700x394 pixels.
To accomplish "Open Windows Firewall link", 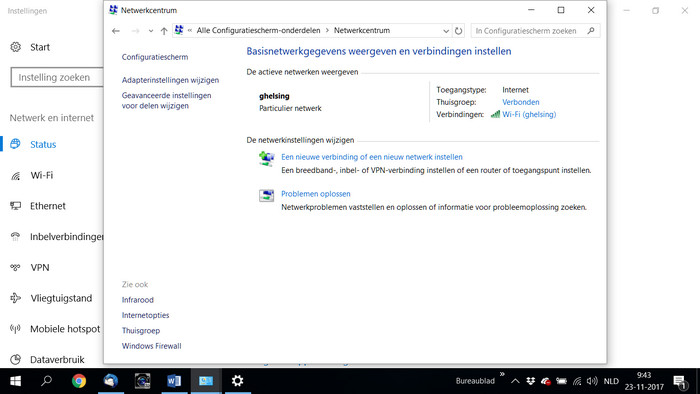I will coord(151,346).
